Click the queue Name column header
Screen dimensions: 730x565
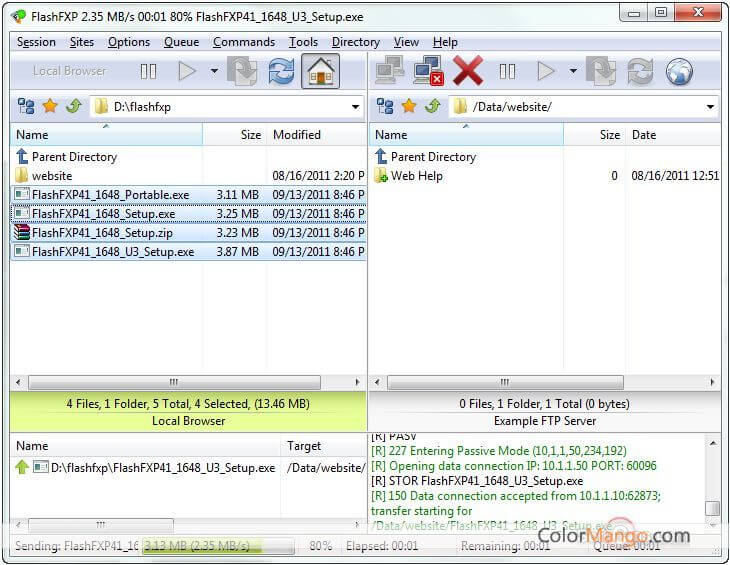pyautogui.click(x=146, y=445)
